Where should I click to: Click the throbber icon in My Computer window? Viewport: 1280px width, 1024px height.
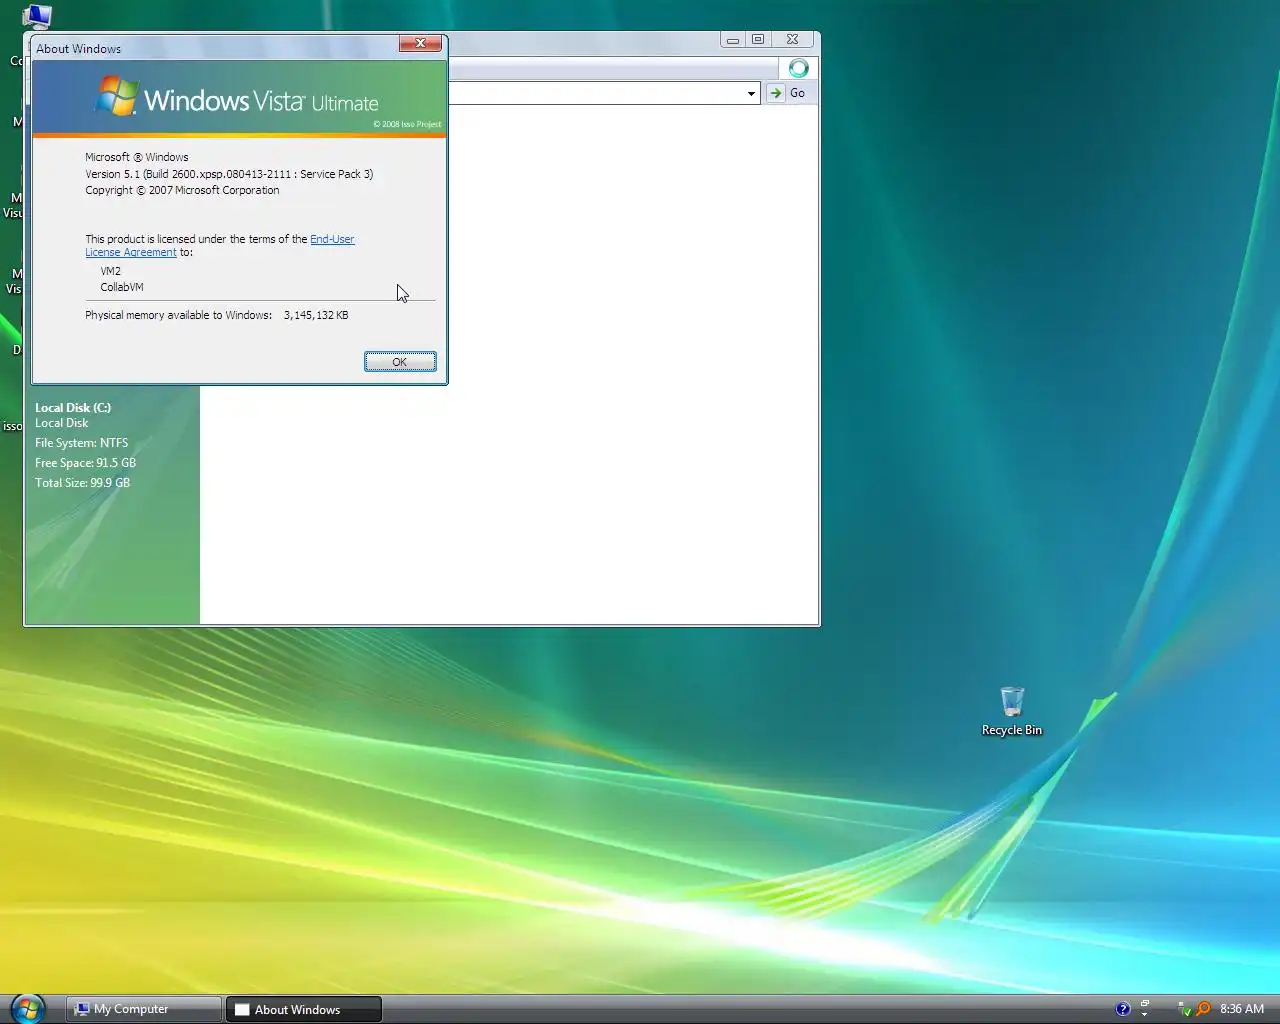[798, 68]
